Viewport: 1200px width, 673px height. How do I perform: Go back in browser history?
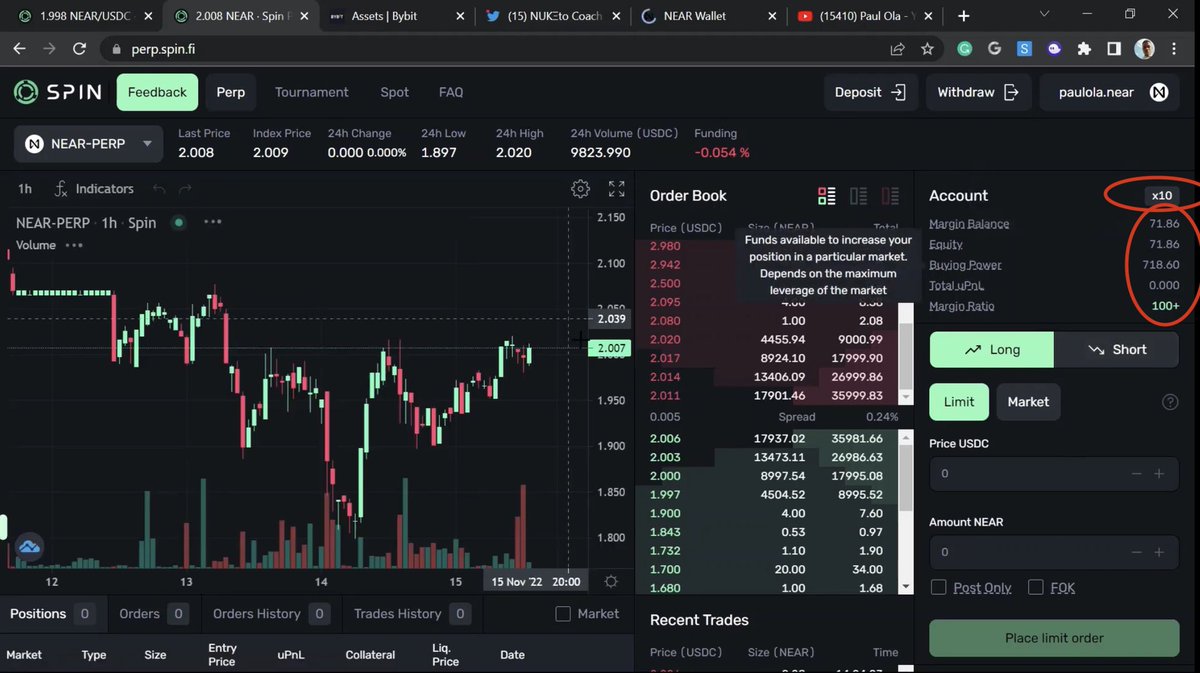(21, 49)
